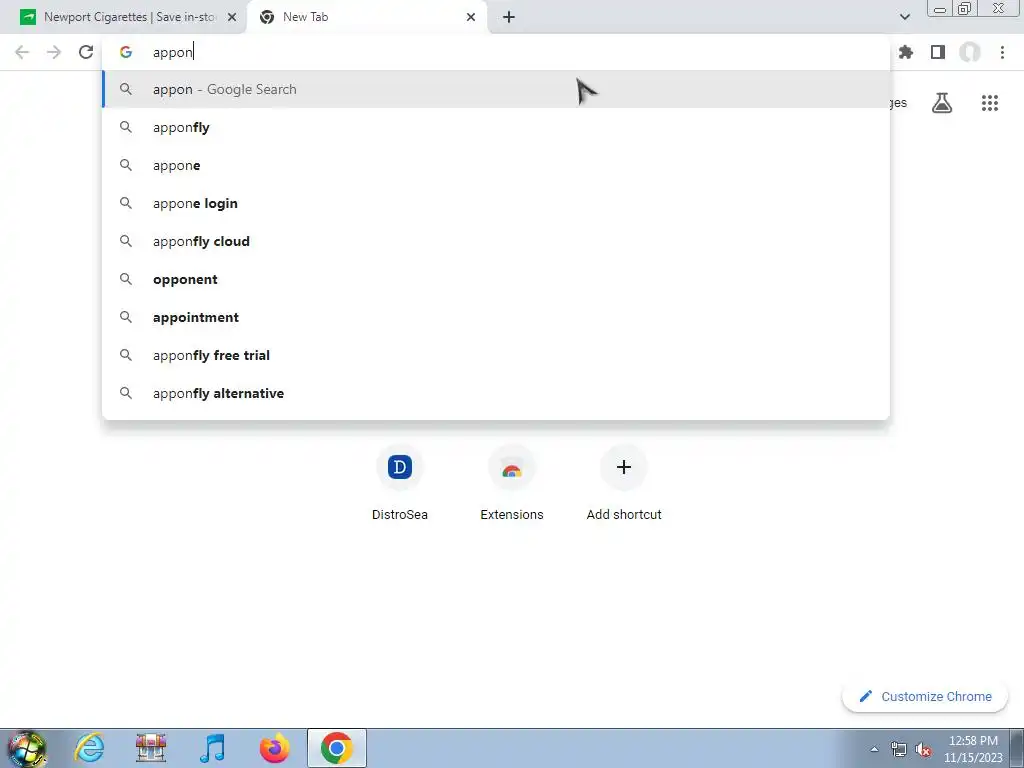Launch Firefox from the taskbar

coord(274,748)
